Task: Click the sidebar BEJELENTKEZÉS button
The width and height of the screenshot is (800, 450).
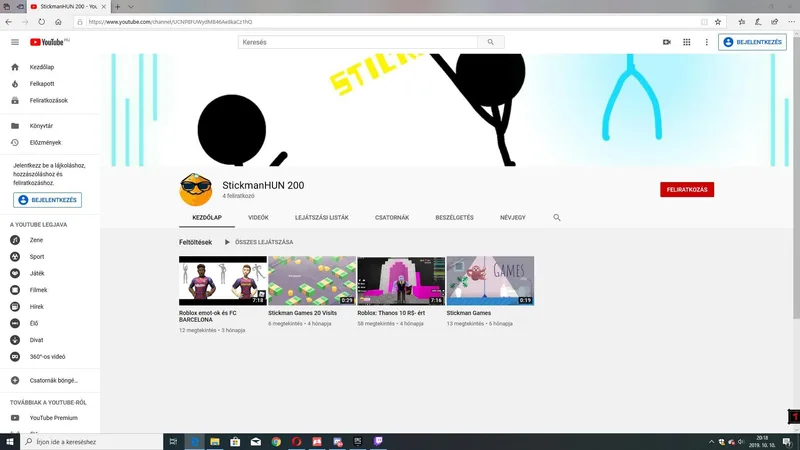Action: tap(47, 200)
